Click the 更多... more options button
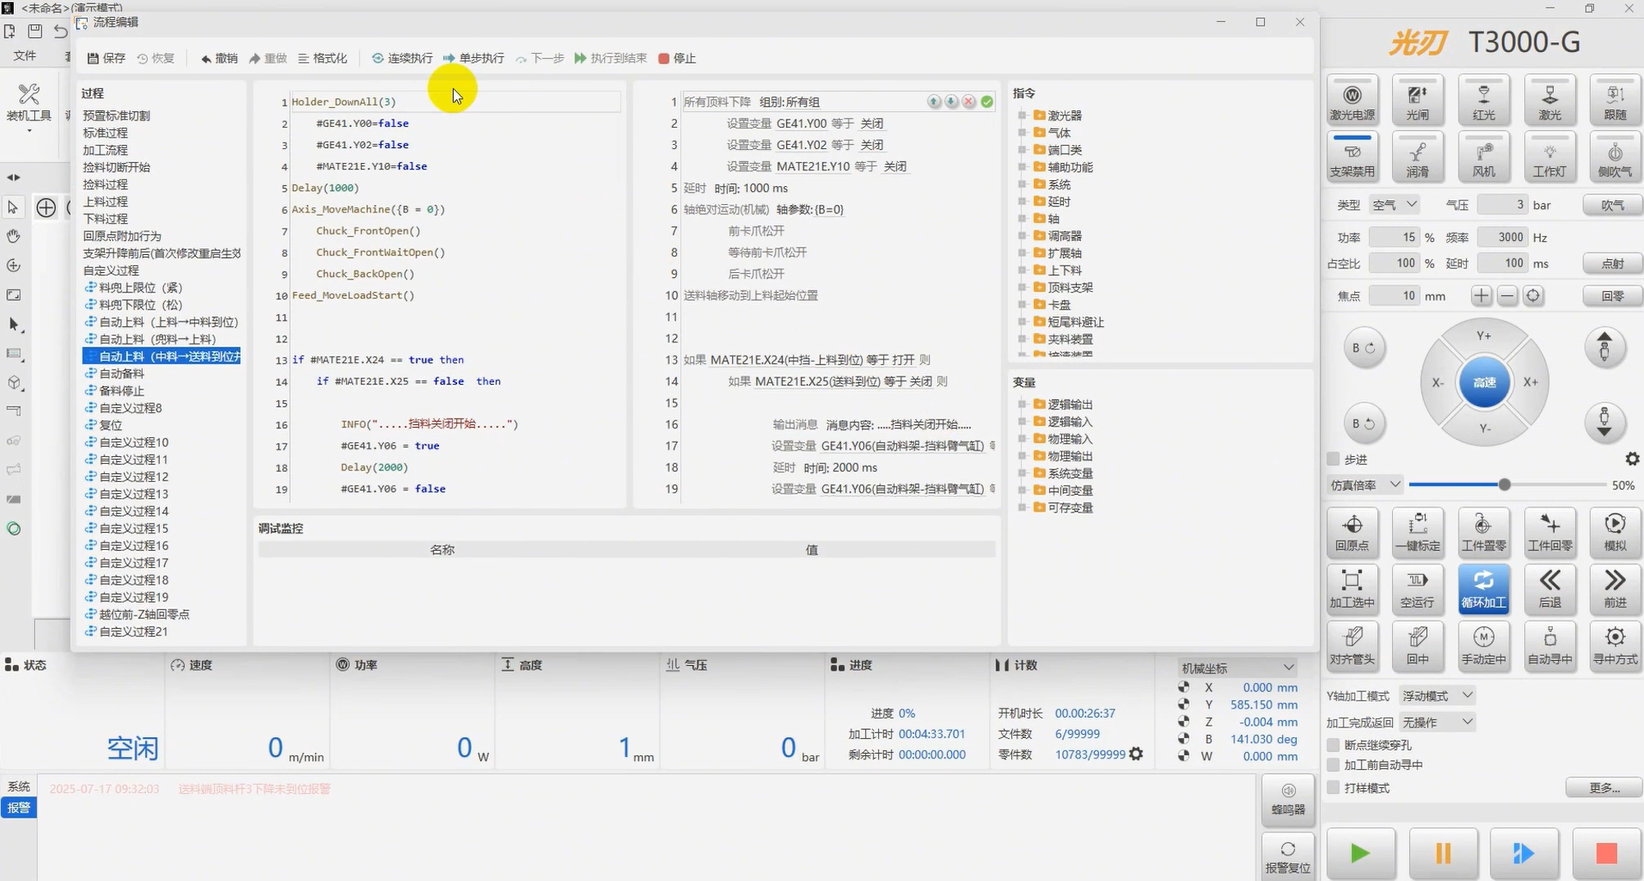This screenshot has width=1644, height=881. (1604, 788)
